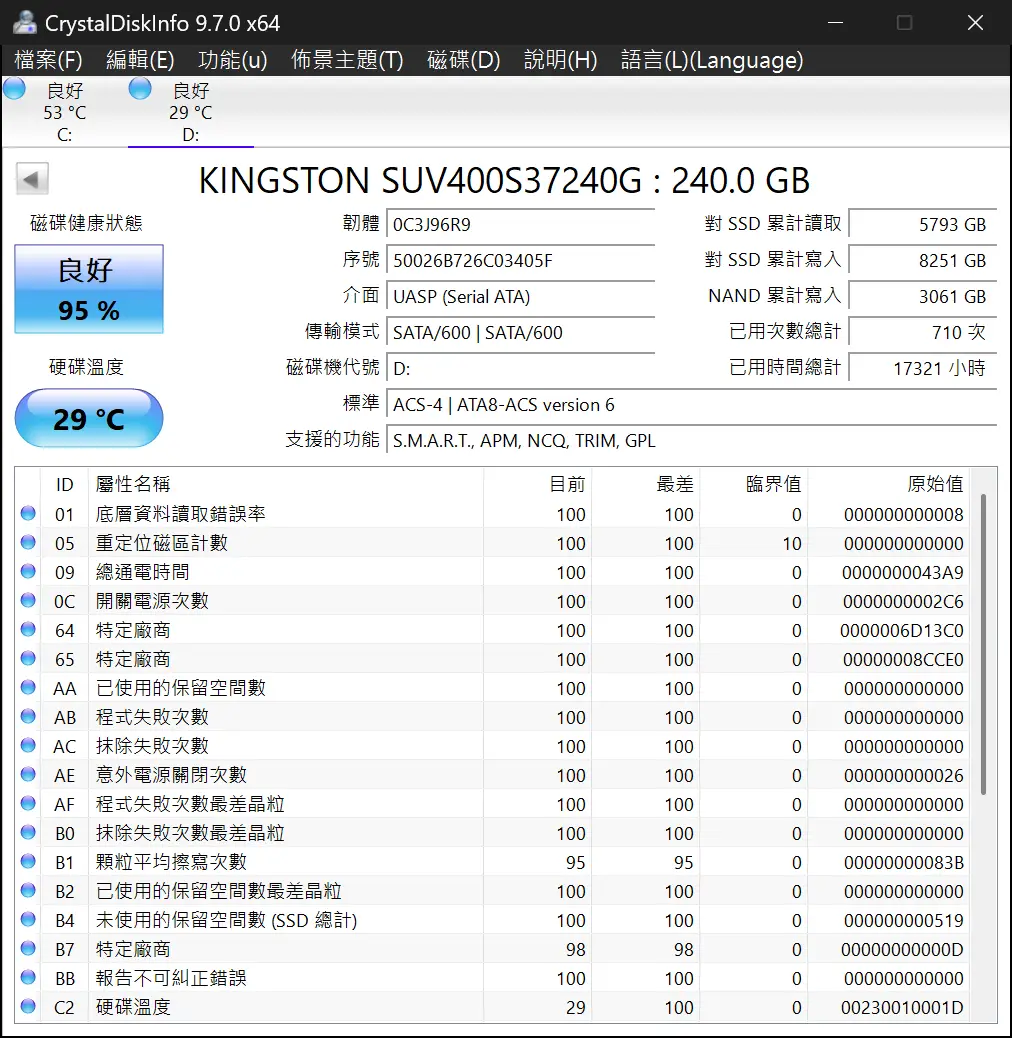Open the 說明(H) menu
Image resolution: width=1012 pixels, height=1038 pixels.
coord(561,60)
